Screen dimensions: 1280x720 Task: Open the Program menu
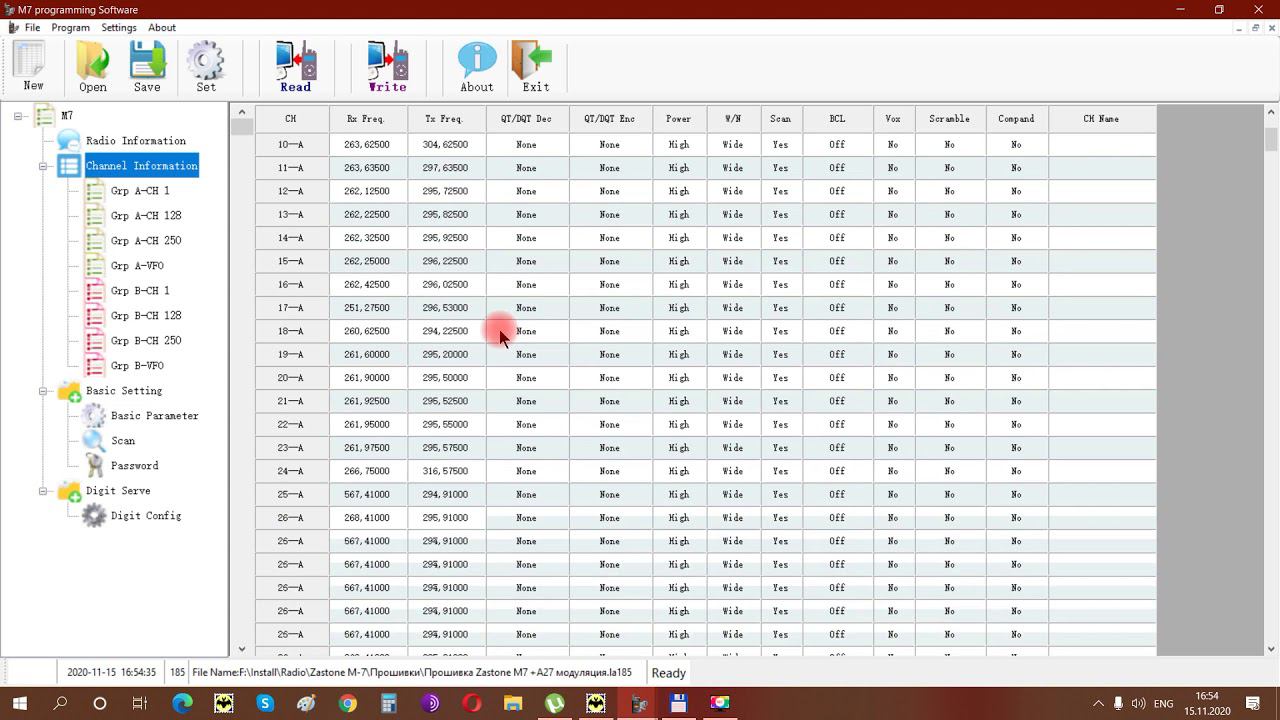pos(70,27)
